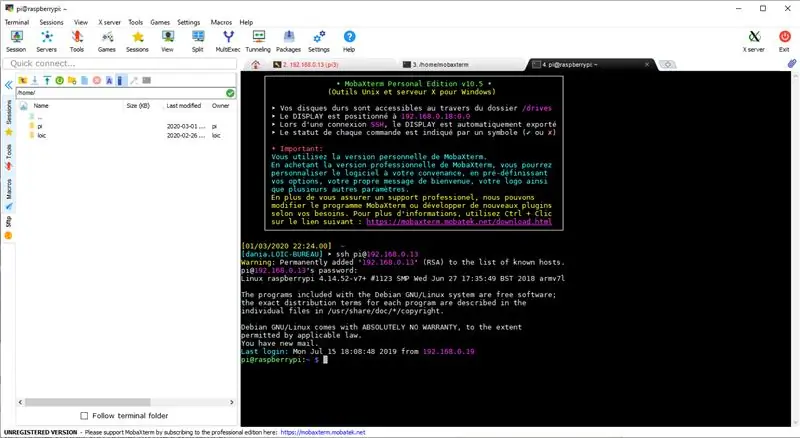Open the Tunneling toolbar icon
800x438 pixels.
258,41
